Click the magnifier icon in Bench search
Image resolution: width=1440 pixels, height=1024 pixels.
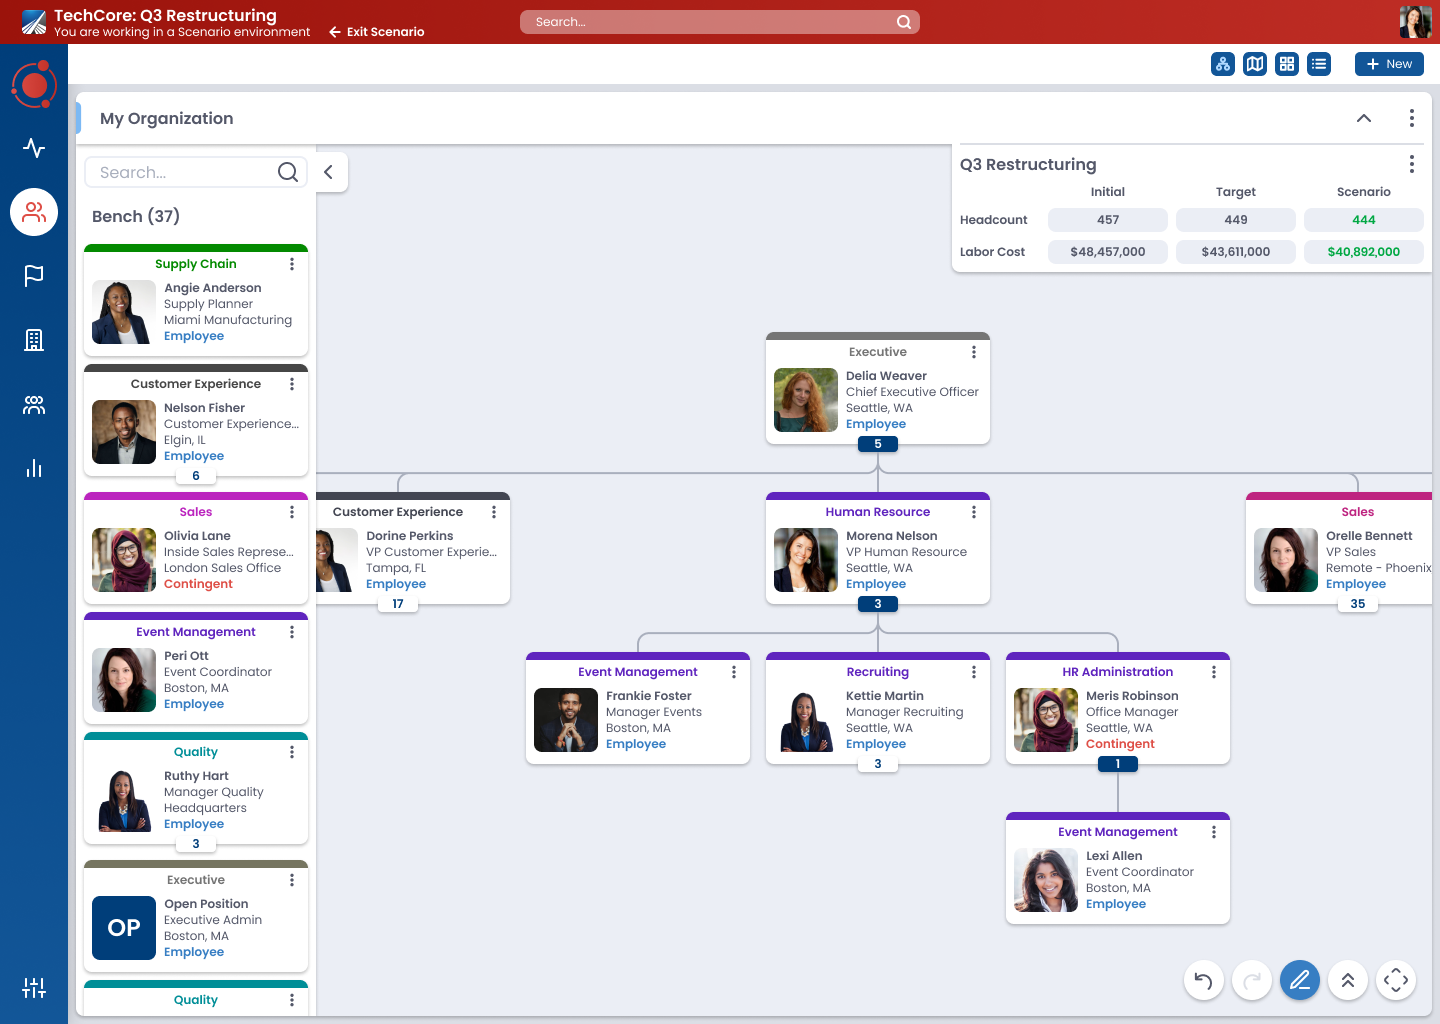288,172
